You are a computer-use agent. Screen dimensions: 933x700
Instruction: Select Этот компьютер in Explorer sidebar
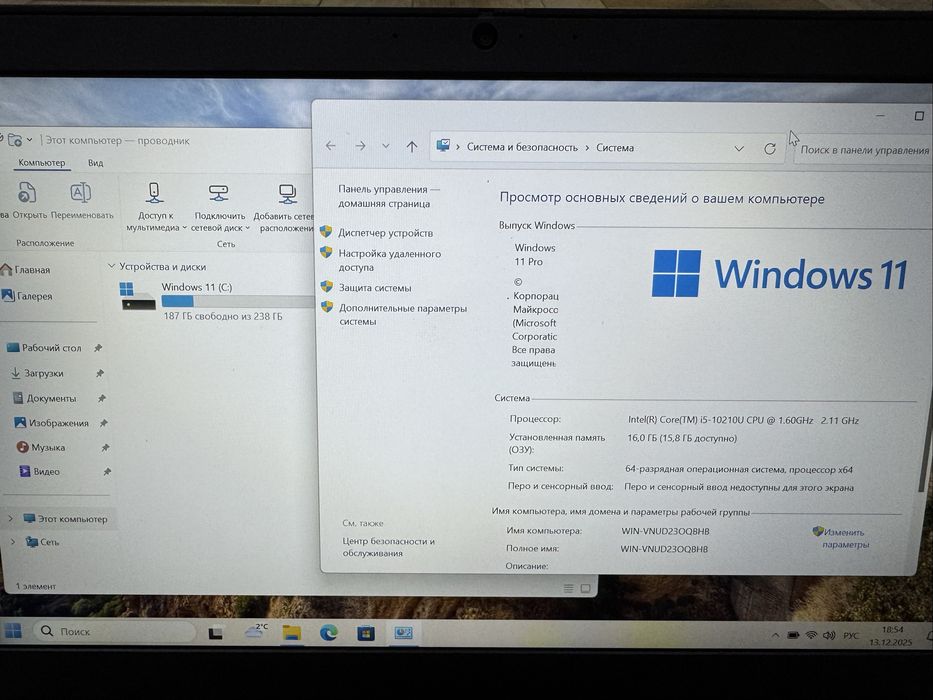tap(65, 518)
